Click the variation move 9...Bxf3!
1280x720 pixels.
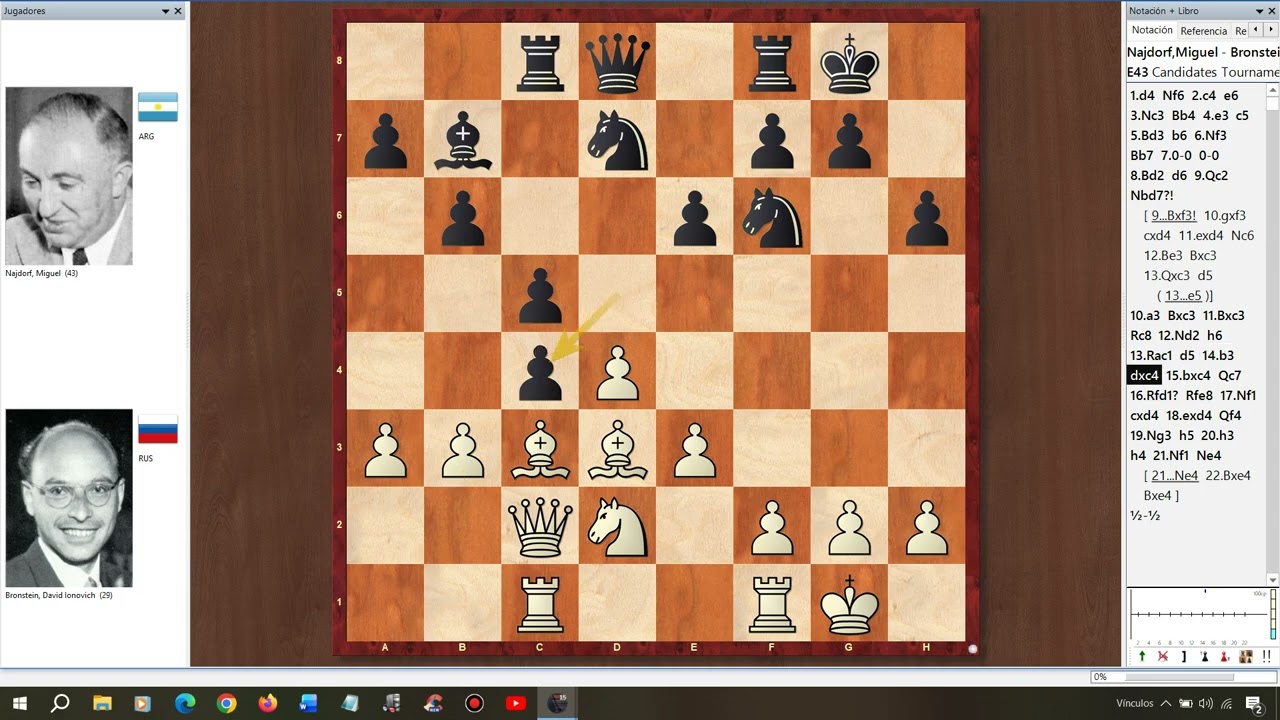tap(1174, 215)
